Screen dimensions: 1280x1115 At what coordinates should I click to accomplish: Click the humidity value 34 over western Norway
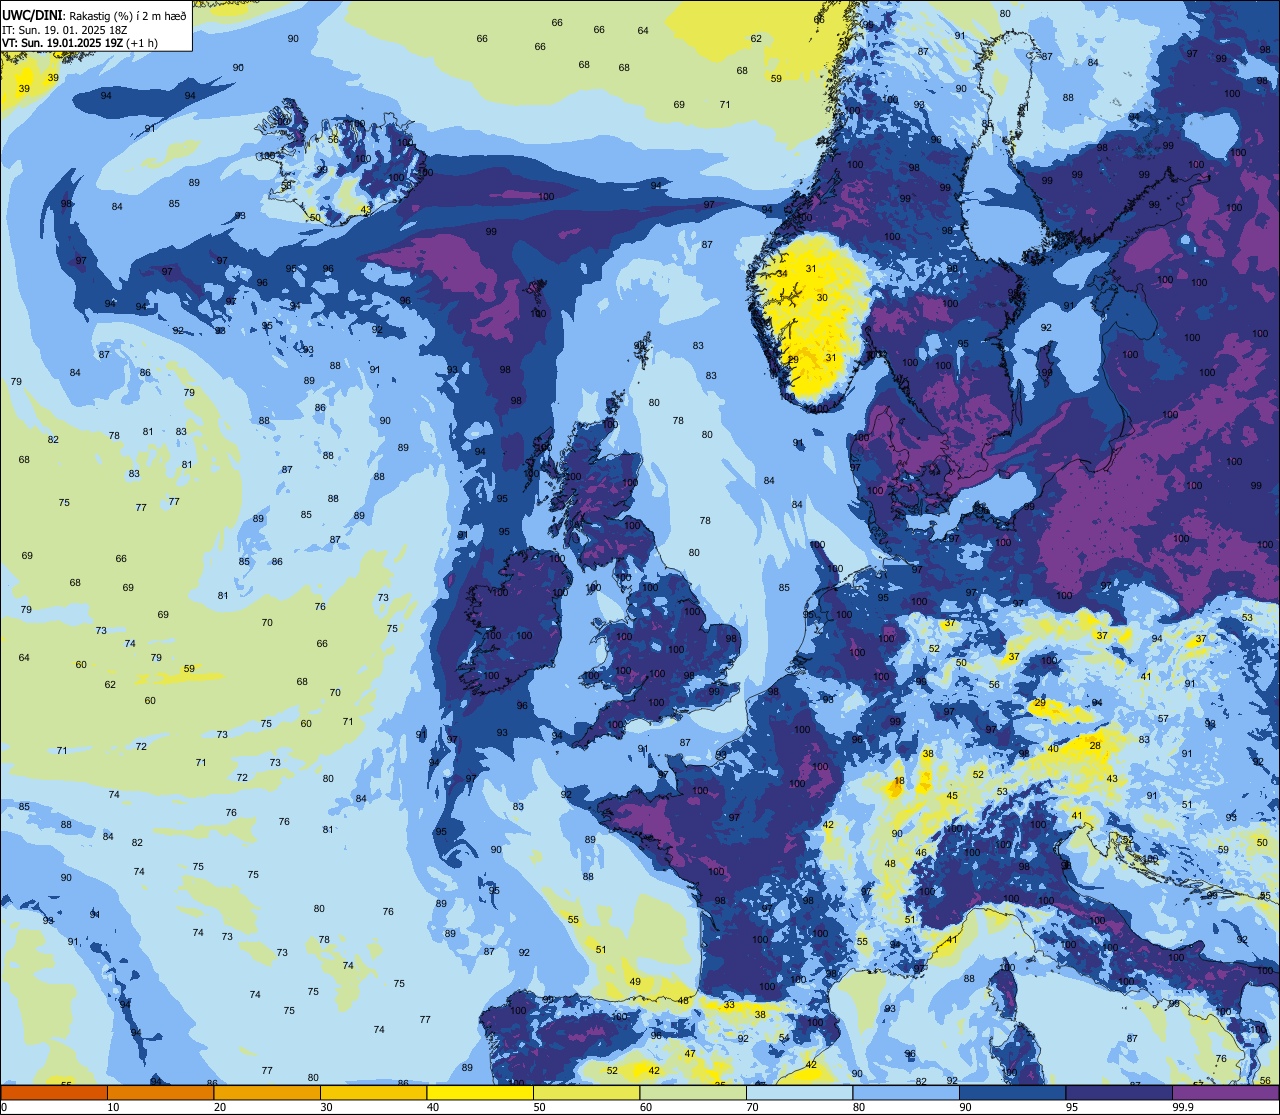click(x=782, y=274)
